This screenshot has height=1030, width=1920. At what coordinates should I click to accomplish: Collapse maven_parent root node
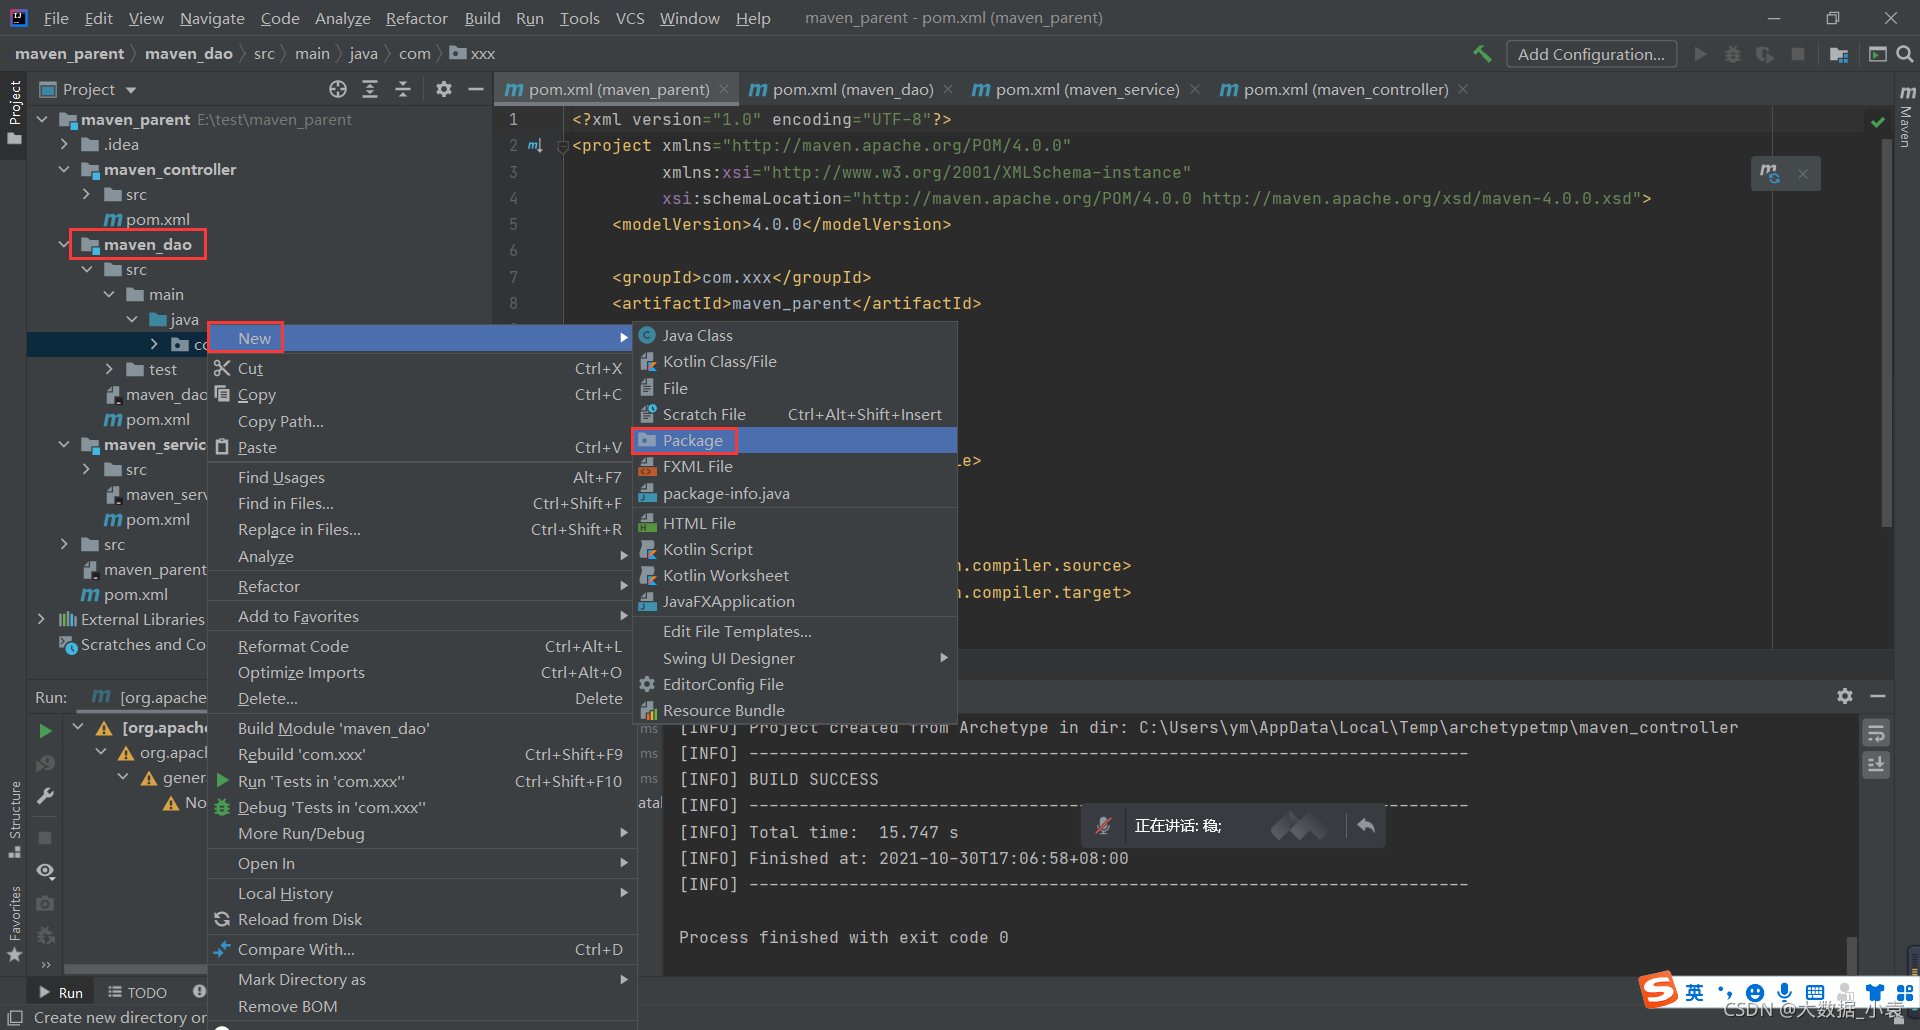[42, 120]
